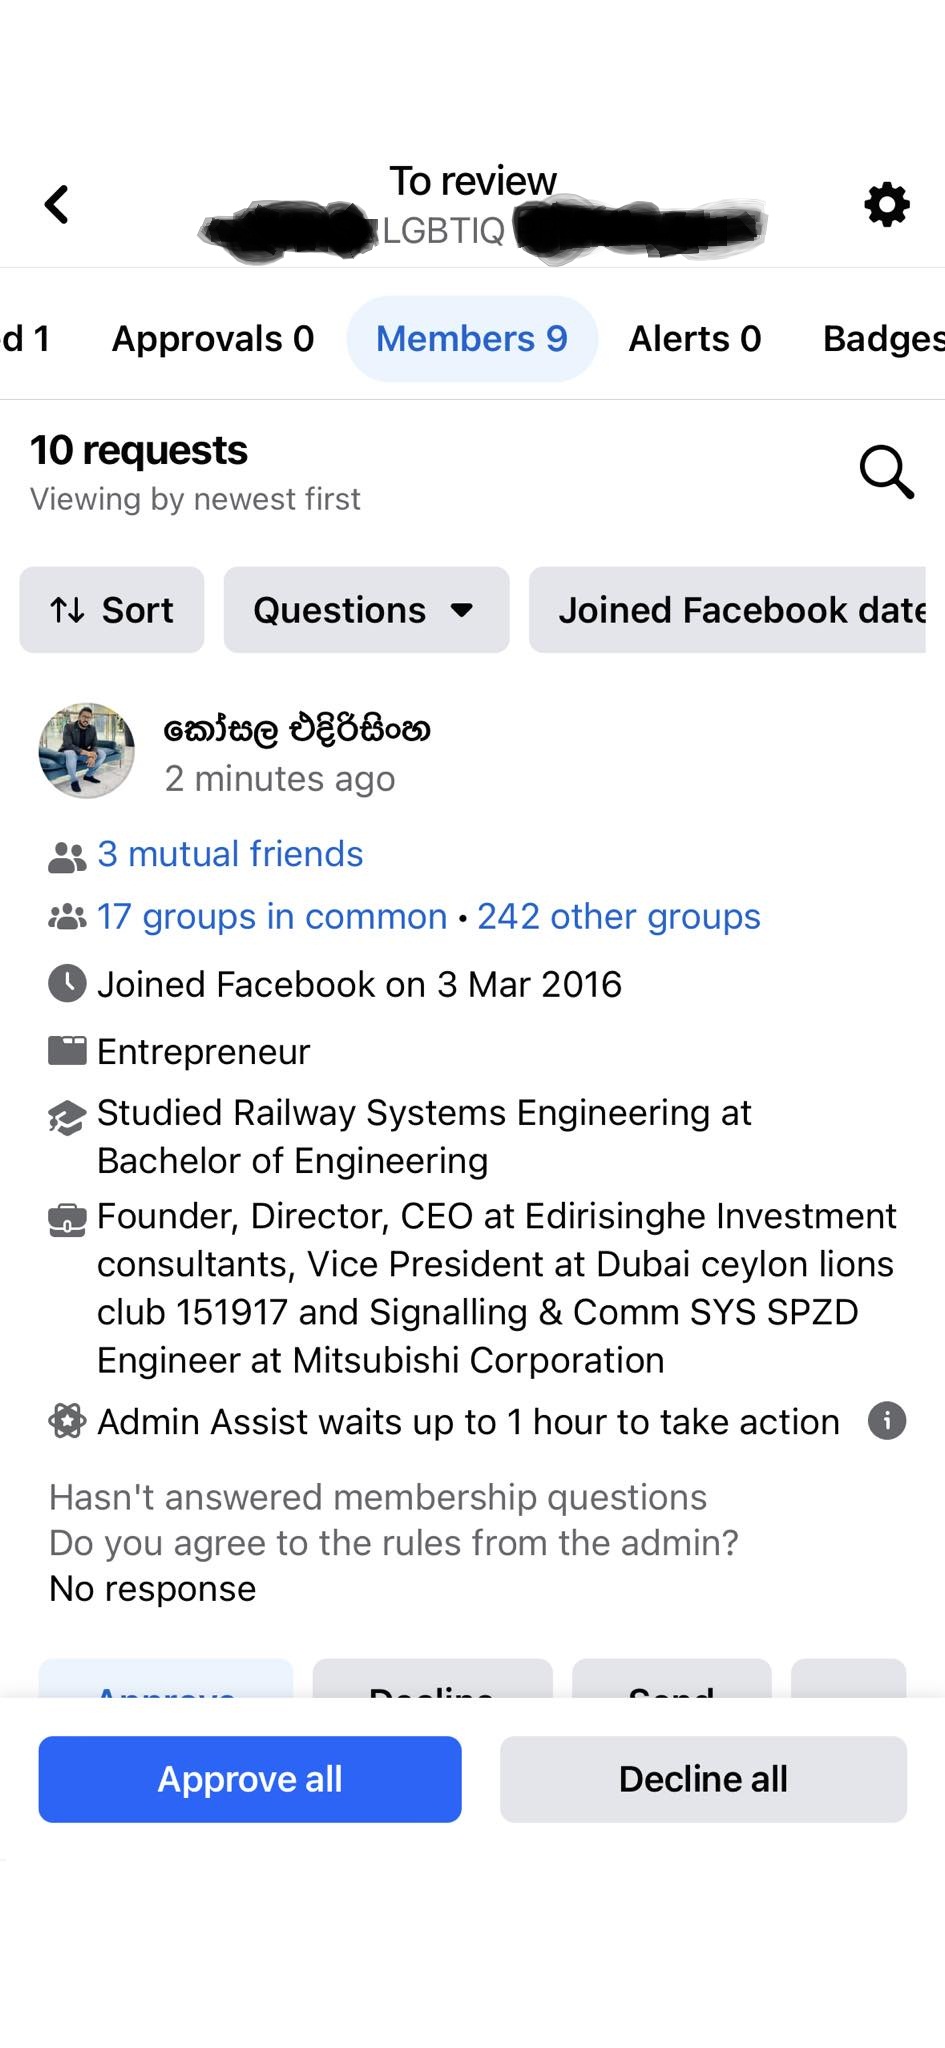The image size is (945, 2048).
Task: Tap the mutual friends people icon
Action: point(67,856)
